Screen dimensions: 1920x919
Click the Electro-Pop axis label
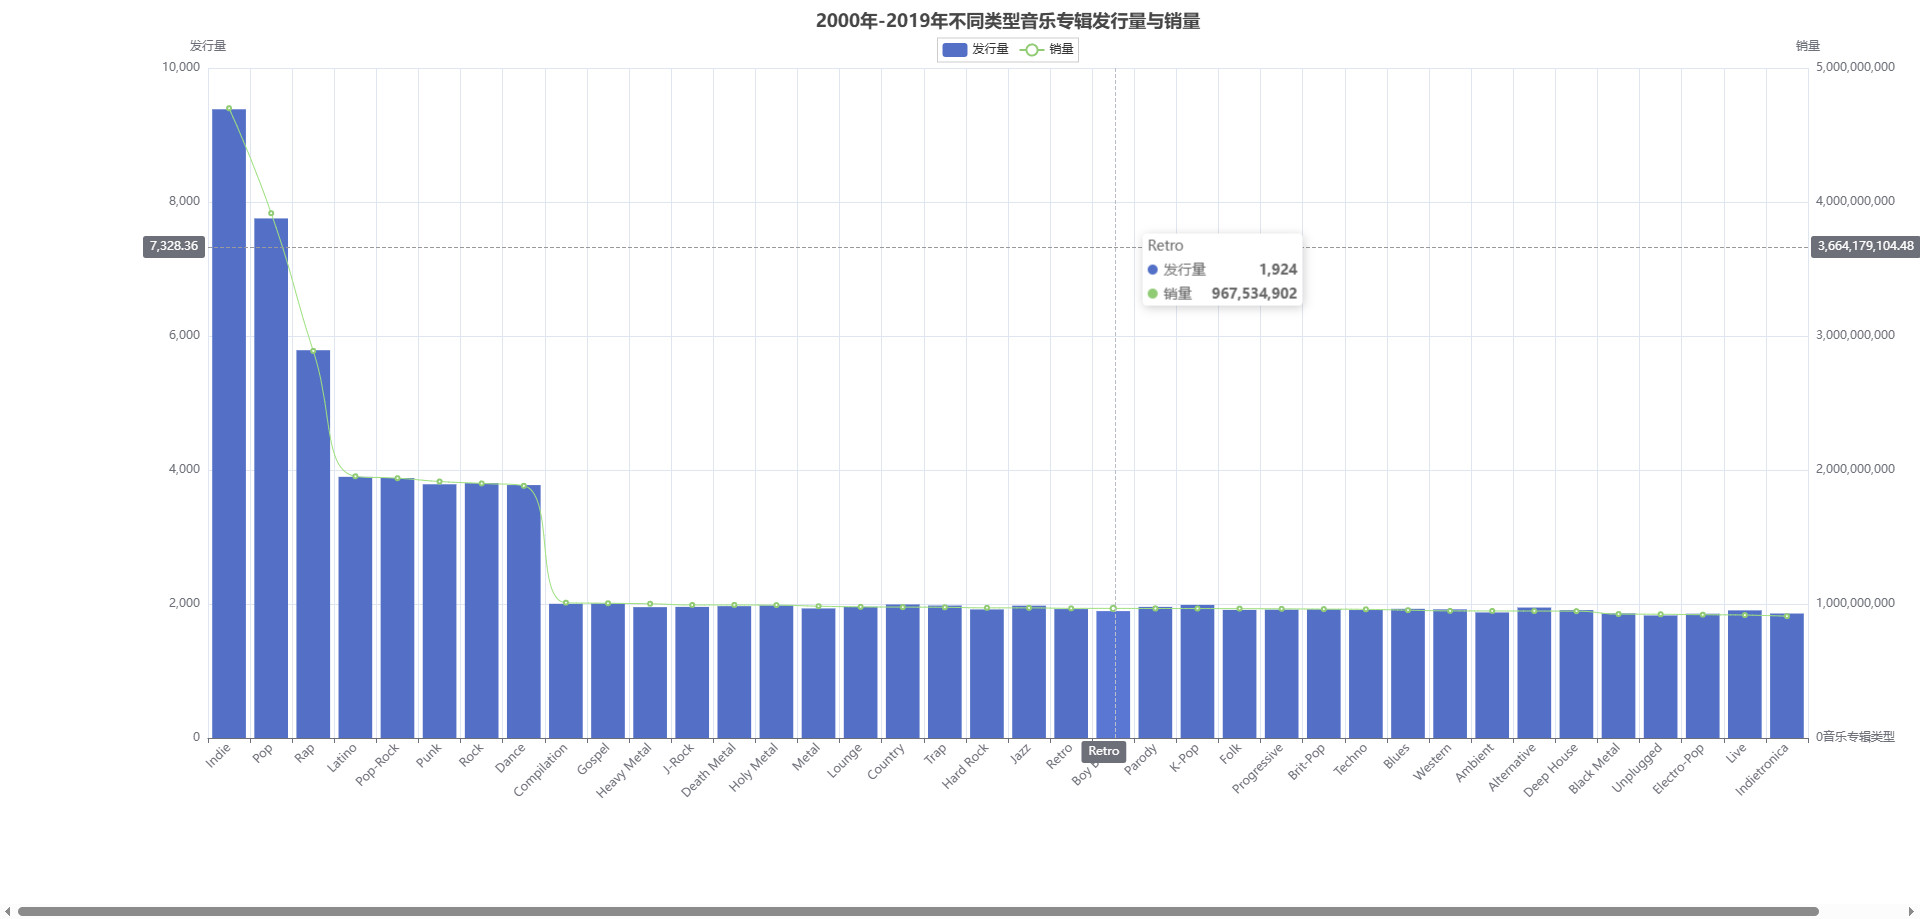(1678, 769)
